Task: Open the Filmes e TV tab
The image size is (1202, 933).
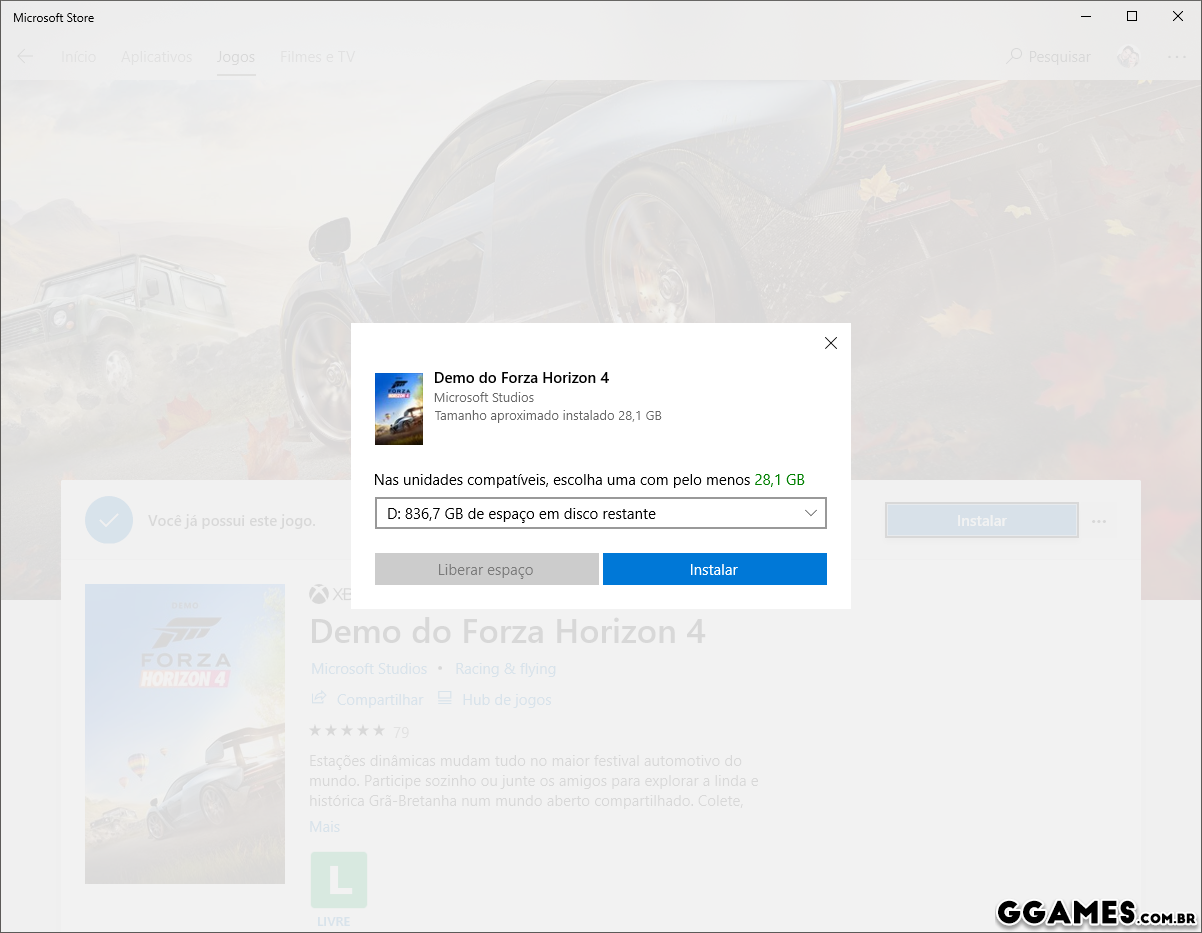Action: pyautogui.click(x=317, y=57)
